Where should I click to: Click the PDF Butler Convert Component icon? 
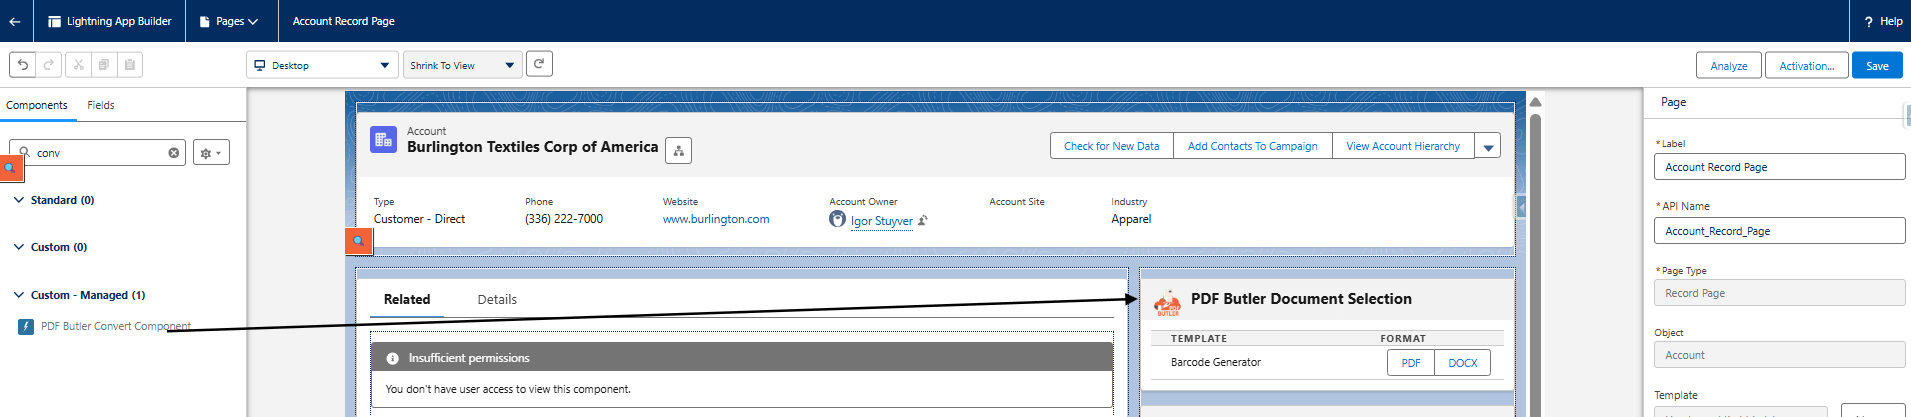(26, 326)
